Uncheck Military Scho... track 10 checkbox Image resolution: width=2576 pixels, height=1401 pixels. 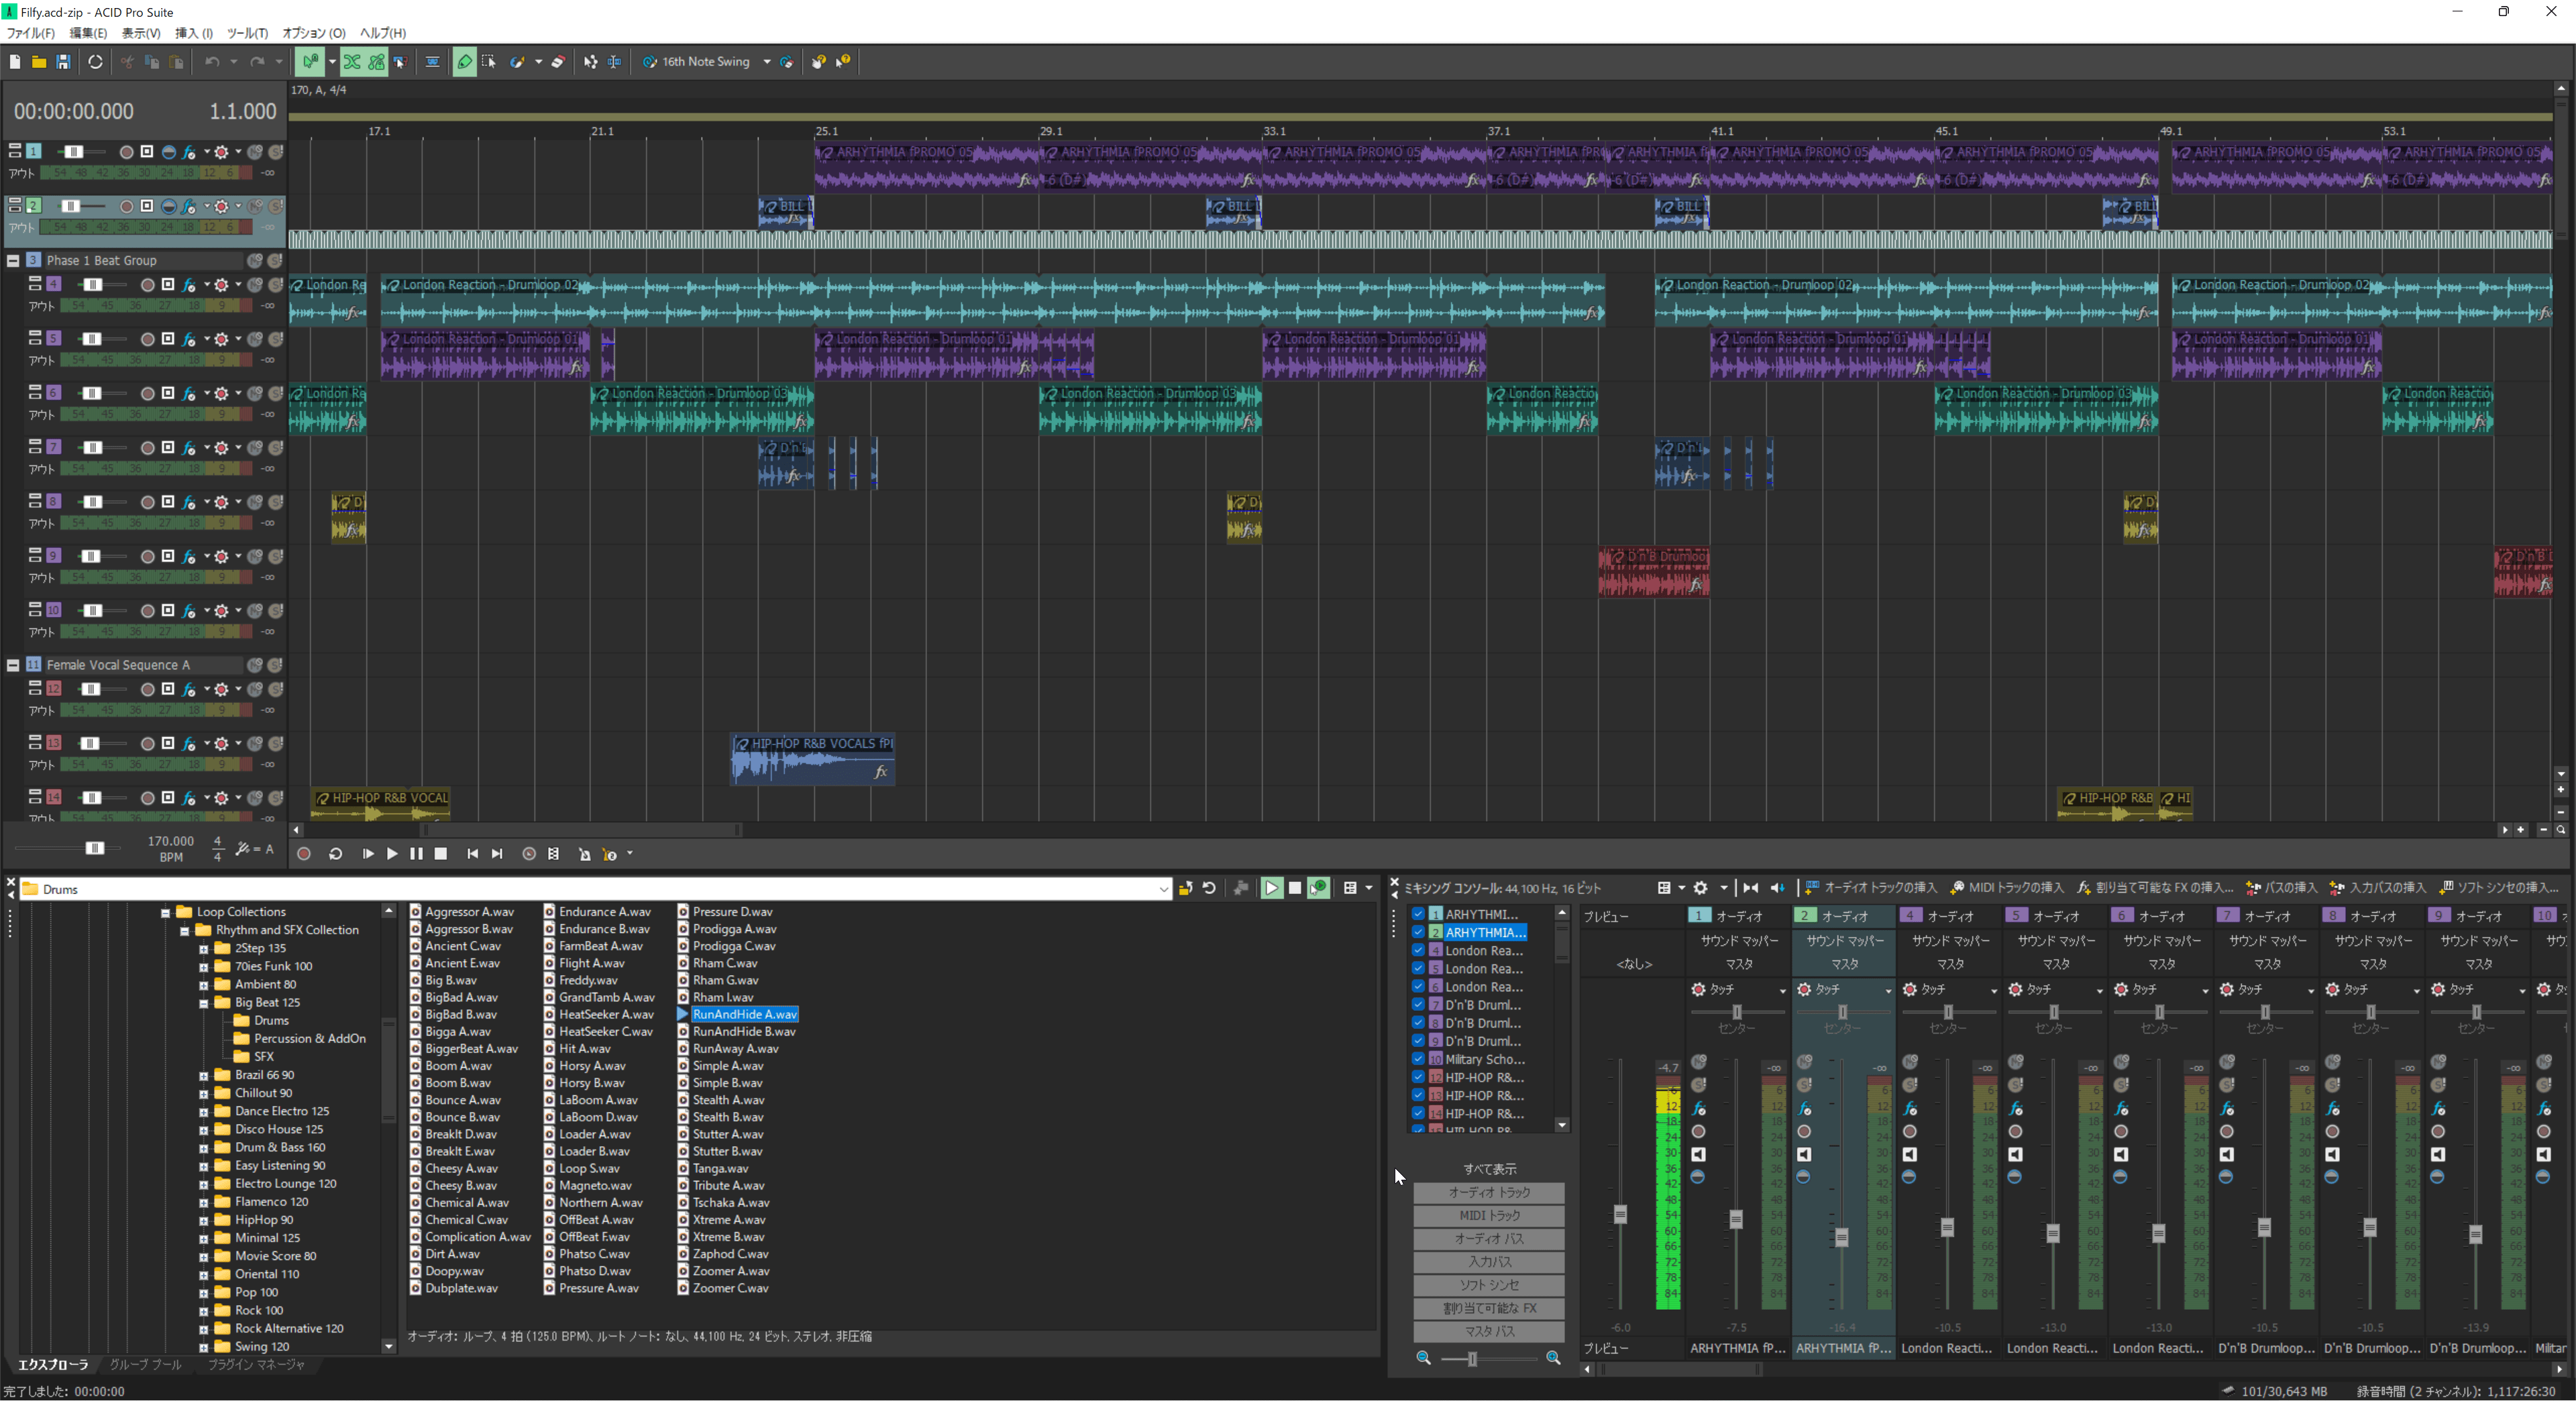[1417, 1059]
